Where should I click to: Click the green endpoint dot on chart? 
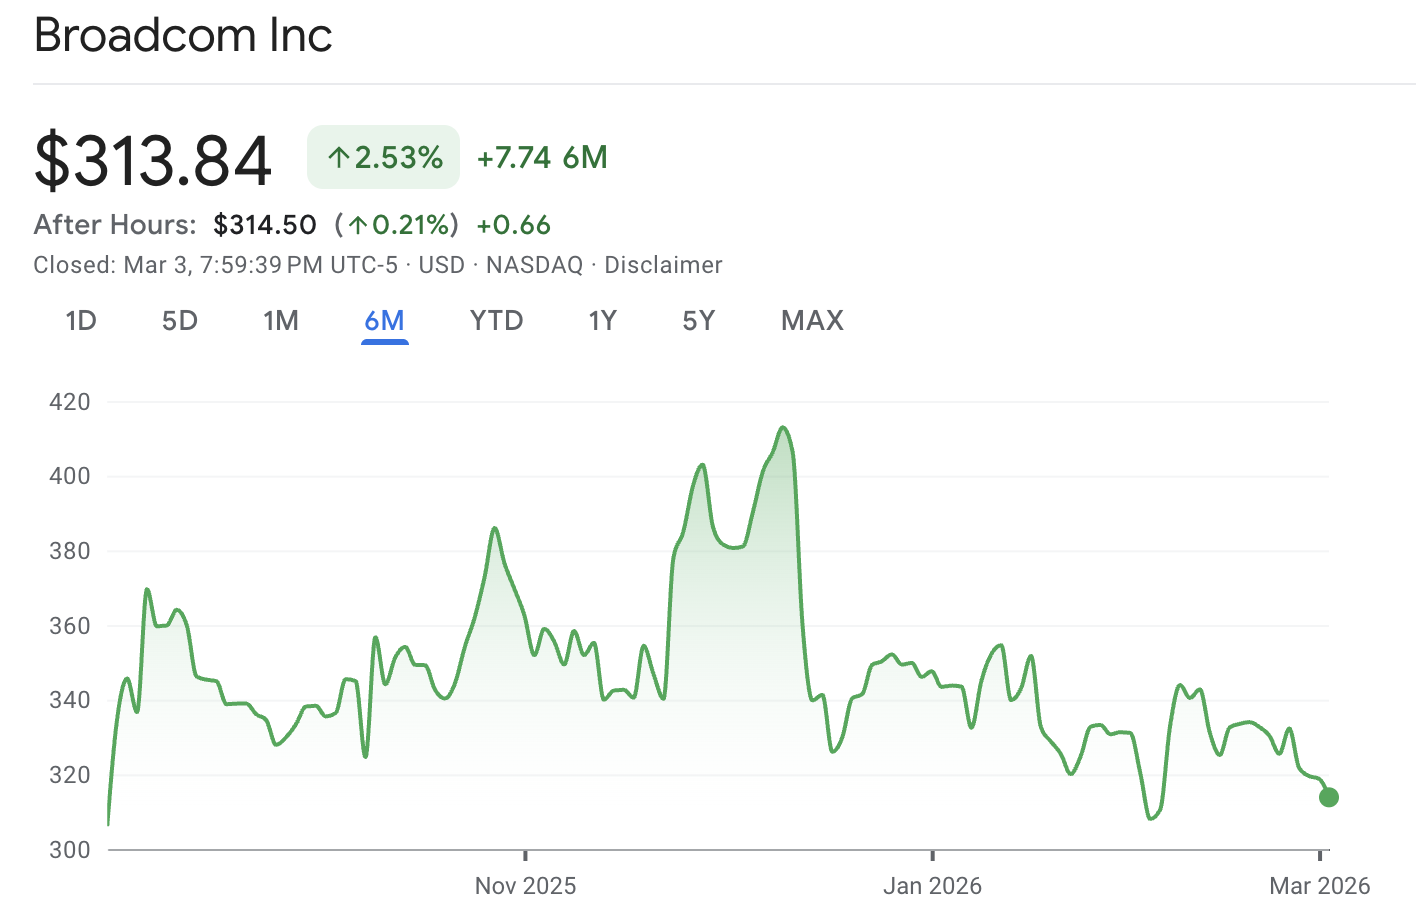click(1329, 797)
